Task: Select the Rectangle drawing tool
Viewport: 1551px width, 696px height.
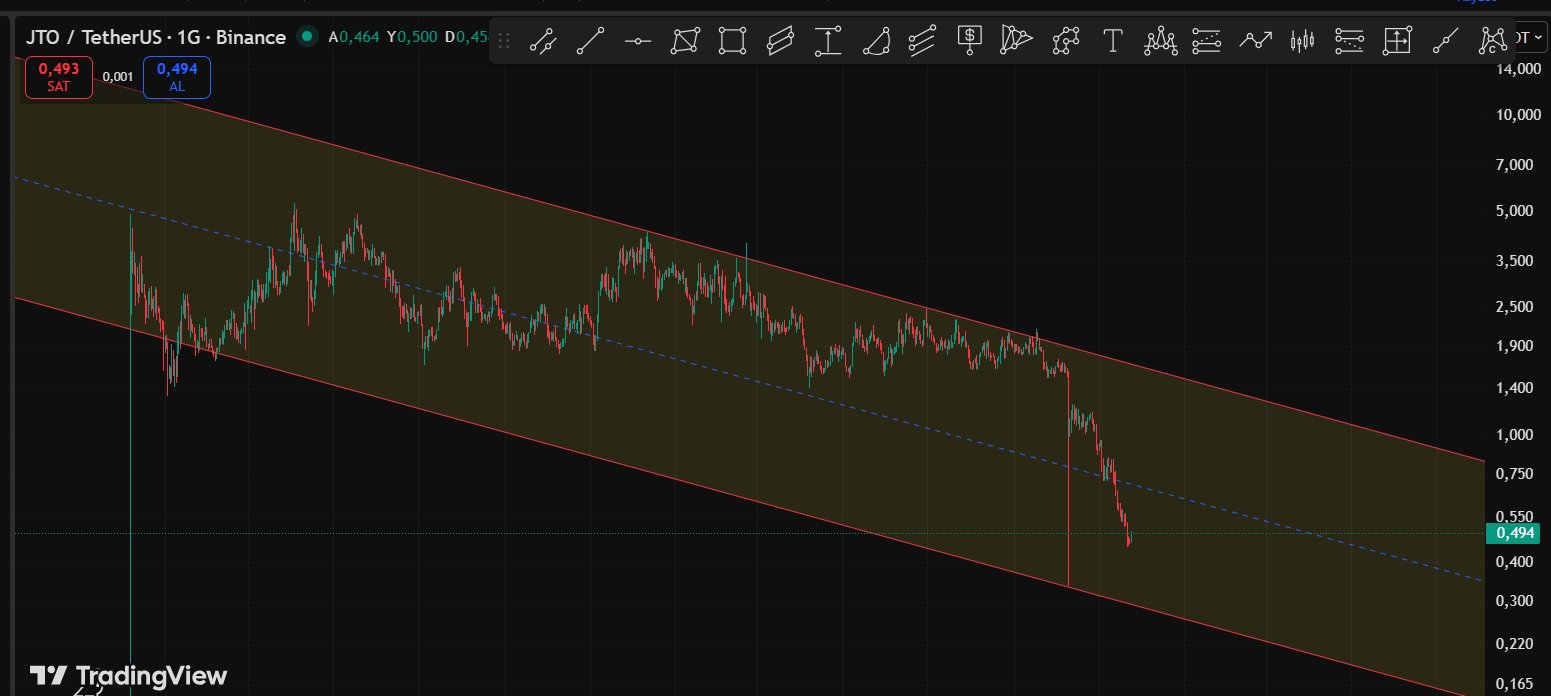Action: pyautogui.click(x=733, y=41)
